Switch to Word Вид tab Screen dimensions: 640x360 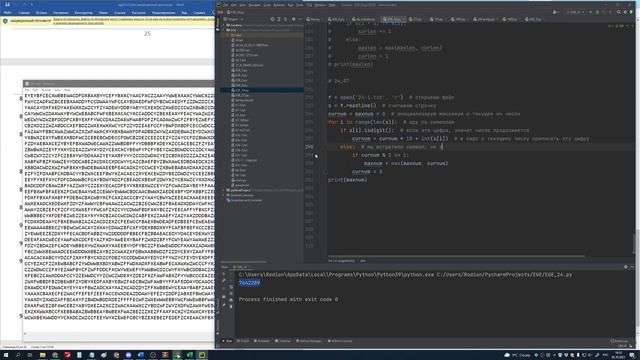[x=184, y=13]
